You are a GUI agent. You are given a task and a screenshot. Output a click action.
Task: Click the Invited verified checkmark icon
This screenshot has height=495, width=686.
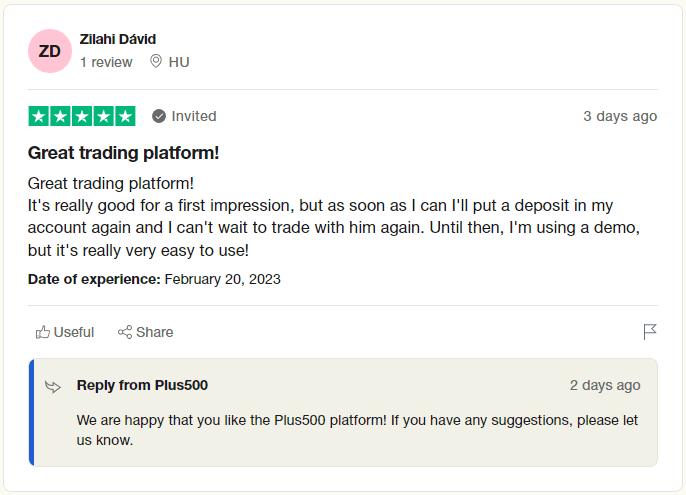[x=159, y=116]
